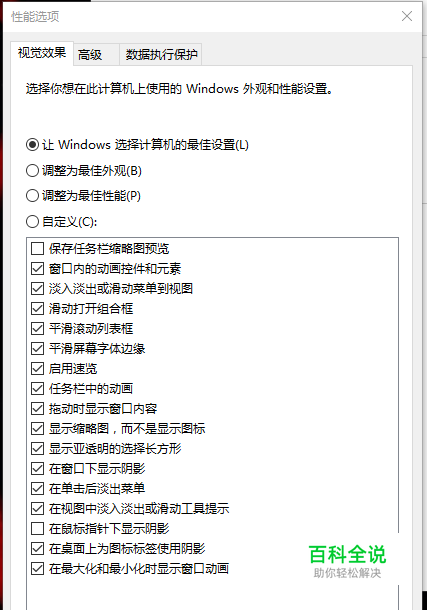Open the 数据执行保护 tab
This screenshot has height=610, width=427.
coord(161,54)
